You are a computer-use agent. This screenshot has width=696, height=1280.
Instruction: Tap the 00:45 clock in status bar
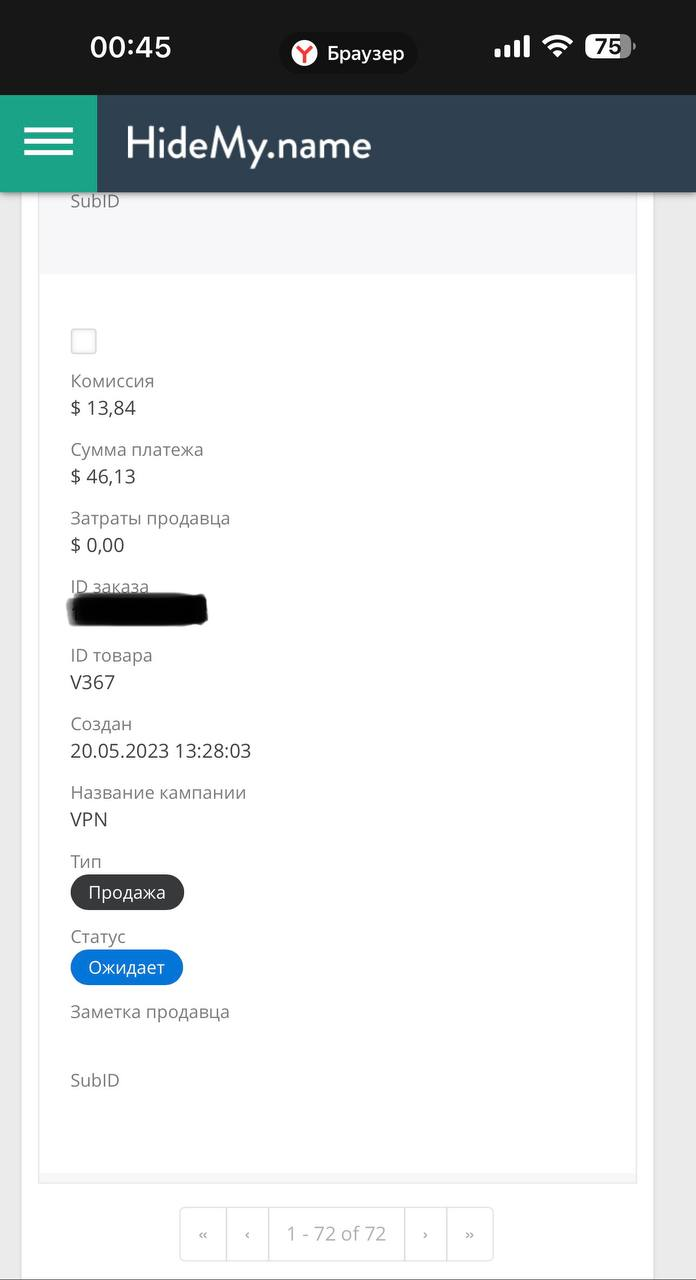(x=130, y=47)
